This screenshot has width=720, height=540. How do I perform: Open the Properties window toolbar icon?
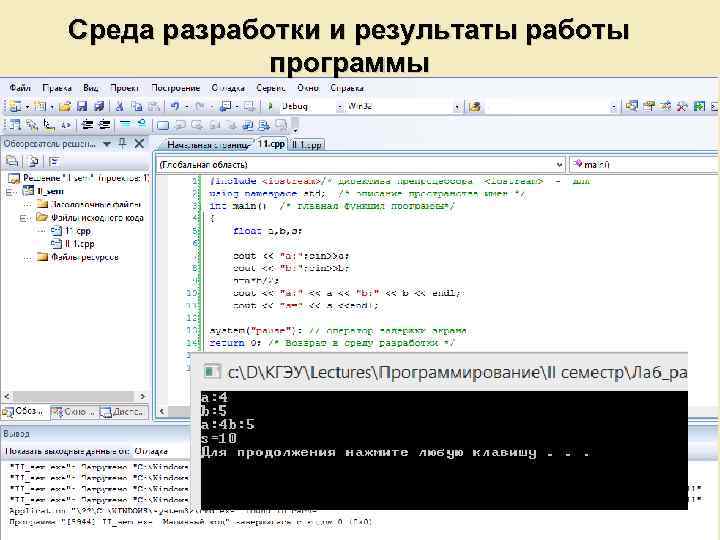coord(649,107)
